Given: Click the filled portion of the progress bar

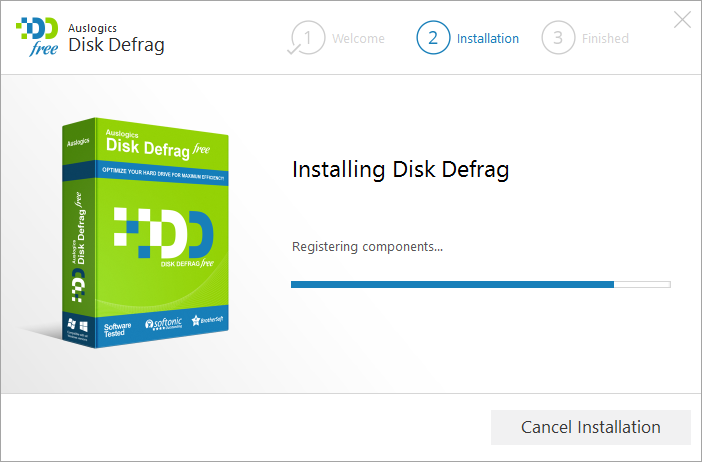Looking at the screenshot, I should [452, 284].
